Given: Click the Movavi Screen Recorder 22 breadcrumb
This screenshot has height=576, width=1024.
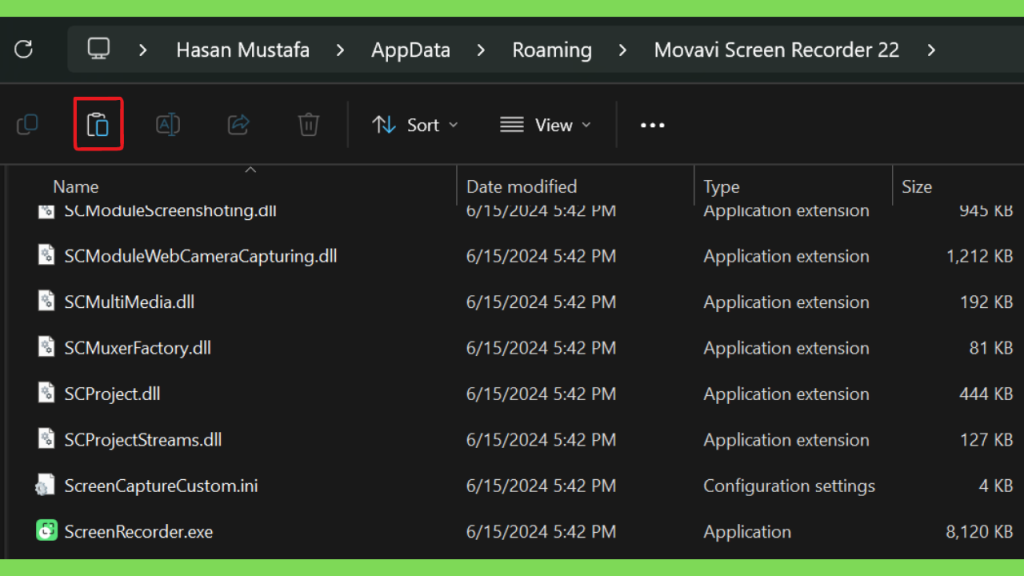Looking at the screenshot, I should coord(776,50).
